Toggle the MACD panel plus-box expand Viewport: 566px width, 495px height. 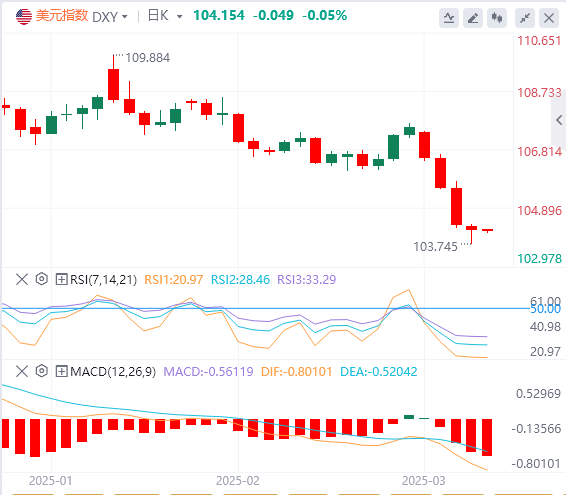coord(61,372)
